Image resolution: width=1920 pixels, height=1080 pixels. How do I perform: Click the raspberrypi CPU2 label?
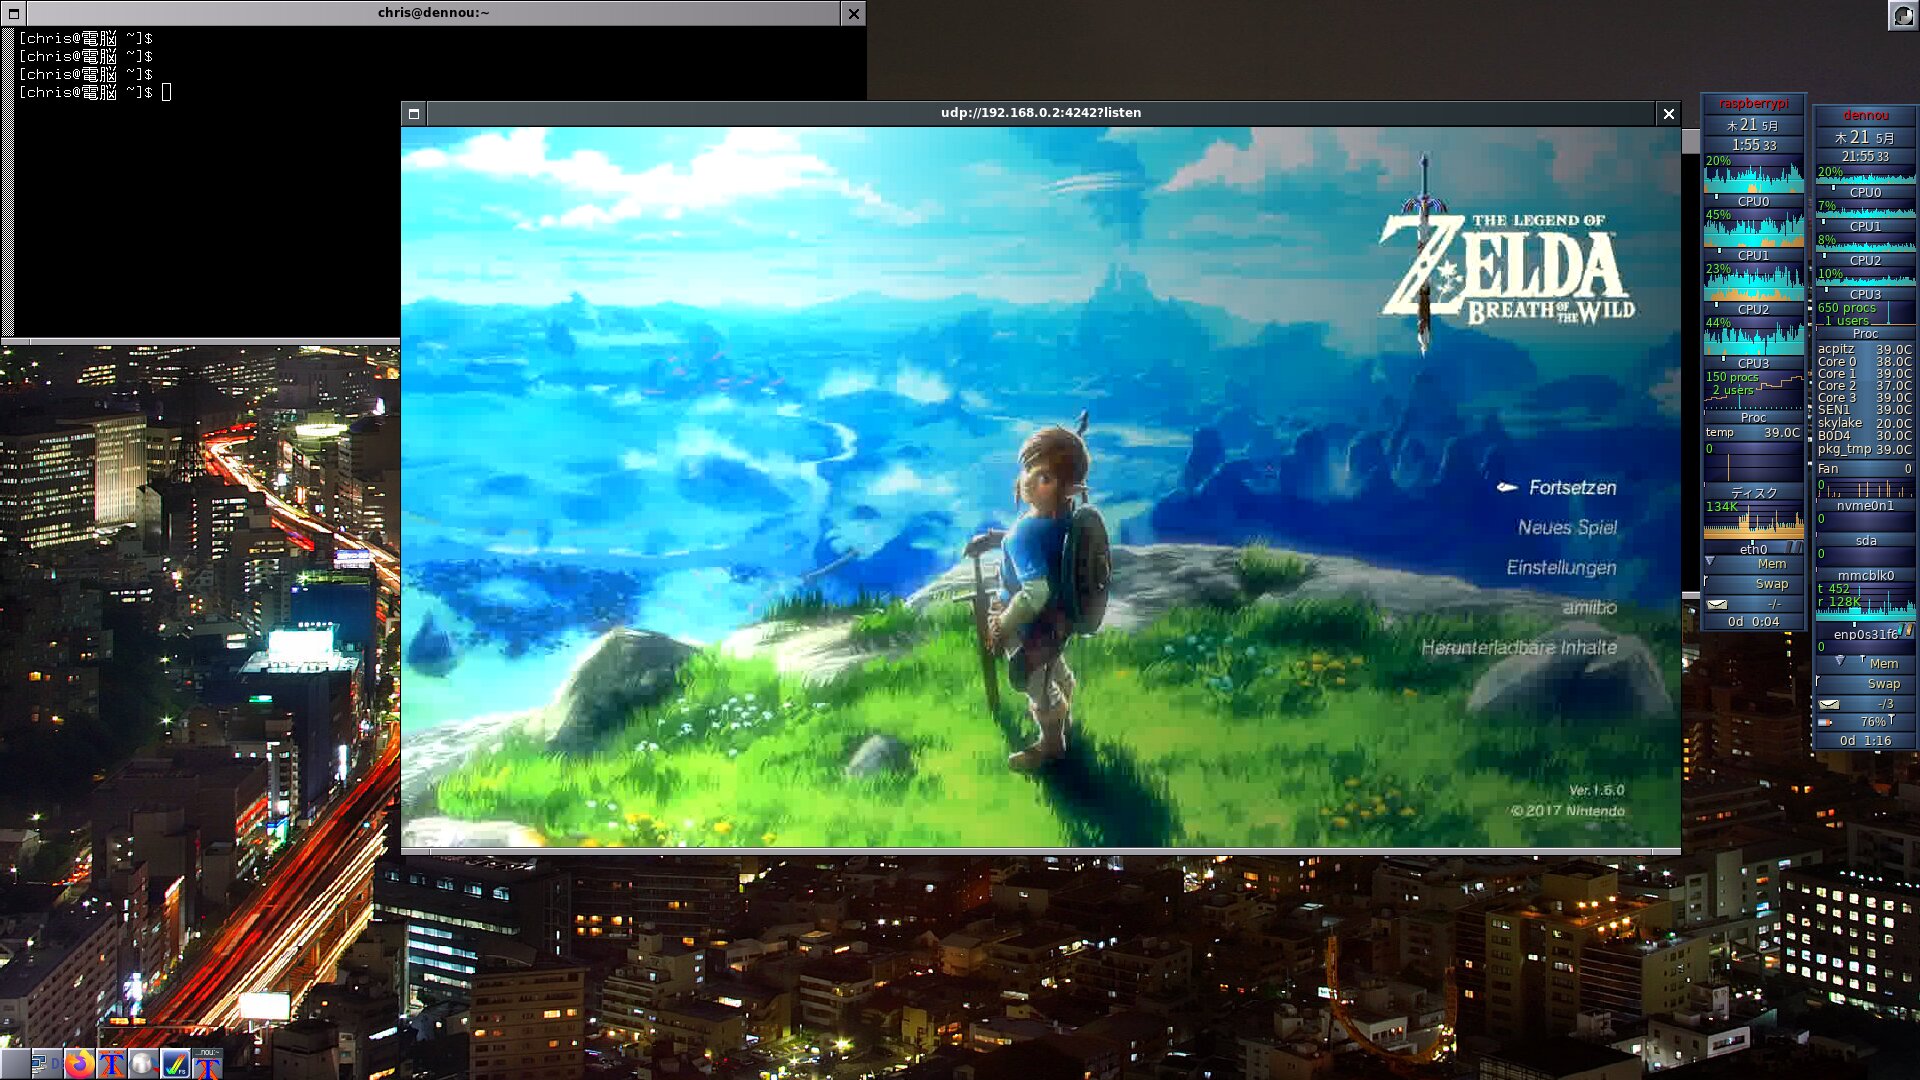coord(1754,309)
